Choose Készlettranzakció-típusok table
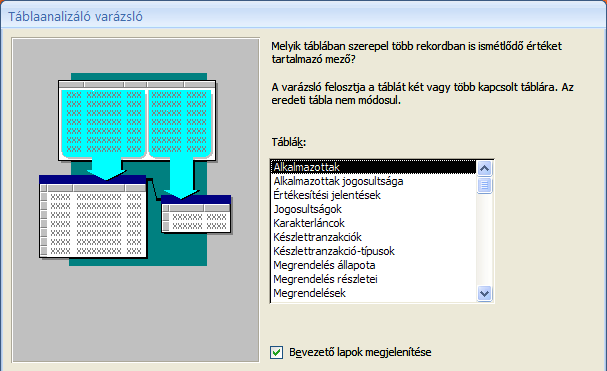Viewport: 607px width, 371px height. pyautogui.click(x=374, y=251)
